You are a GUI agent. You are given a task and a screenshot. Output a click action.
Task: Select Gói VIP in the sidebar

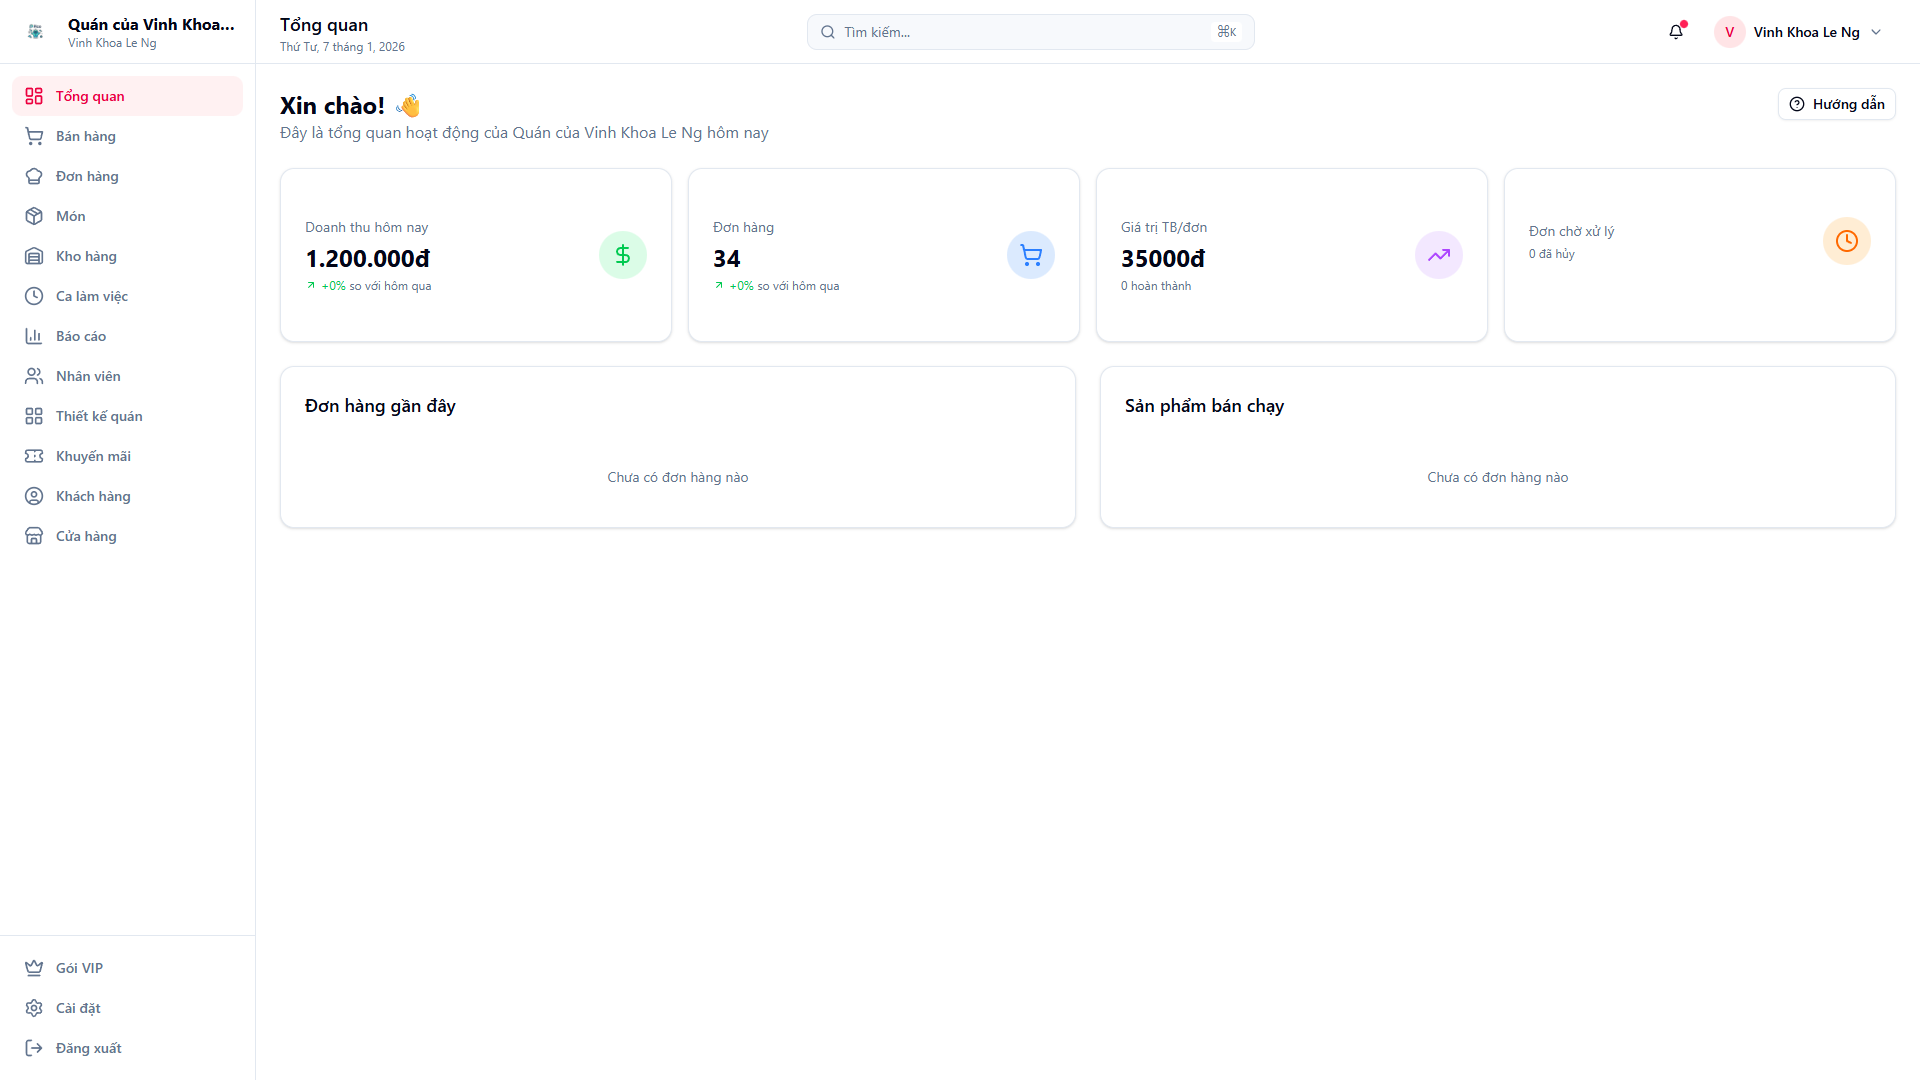click(x=78, y=968)
